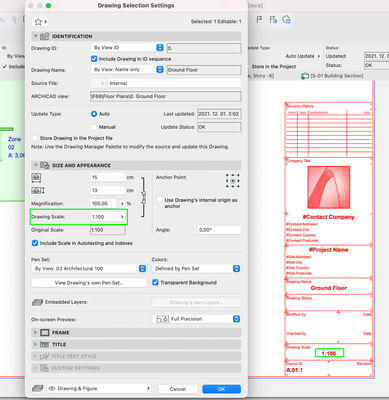Screen dimensions: 389x400
Task: Select the Anchor Point grid center
Action: pyautogui.click(x=233, y=181)
